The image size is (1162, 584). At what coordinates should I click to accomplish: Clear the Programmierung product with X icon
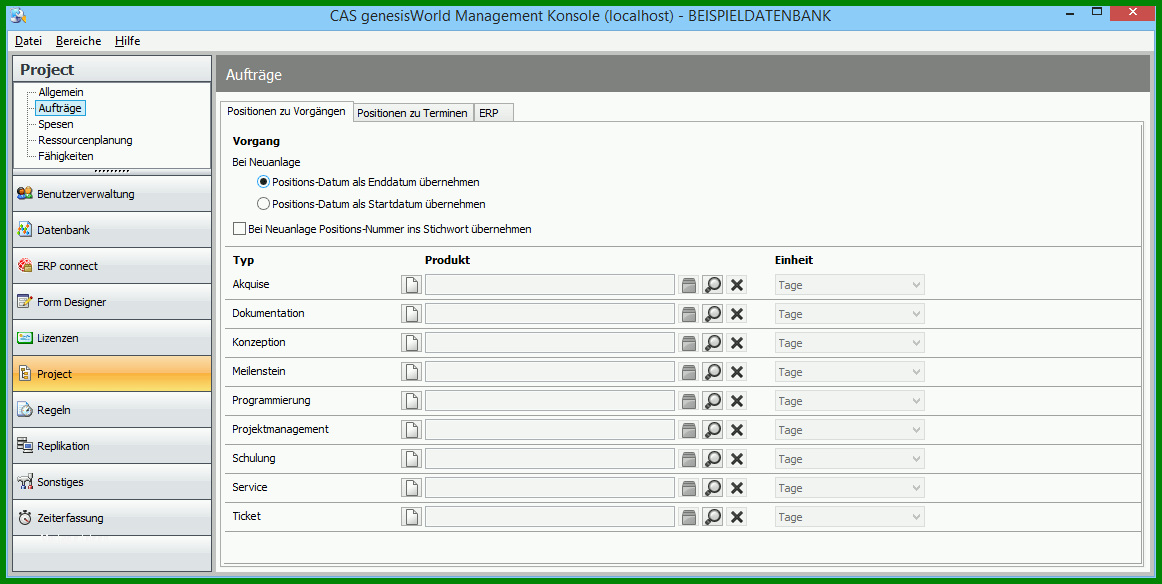point(736,400)
